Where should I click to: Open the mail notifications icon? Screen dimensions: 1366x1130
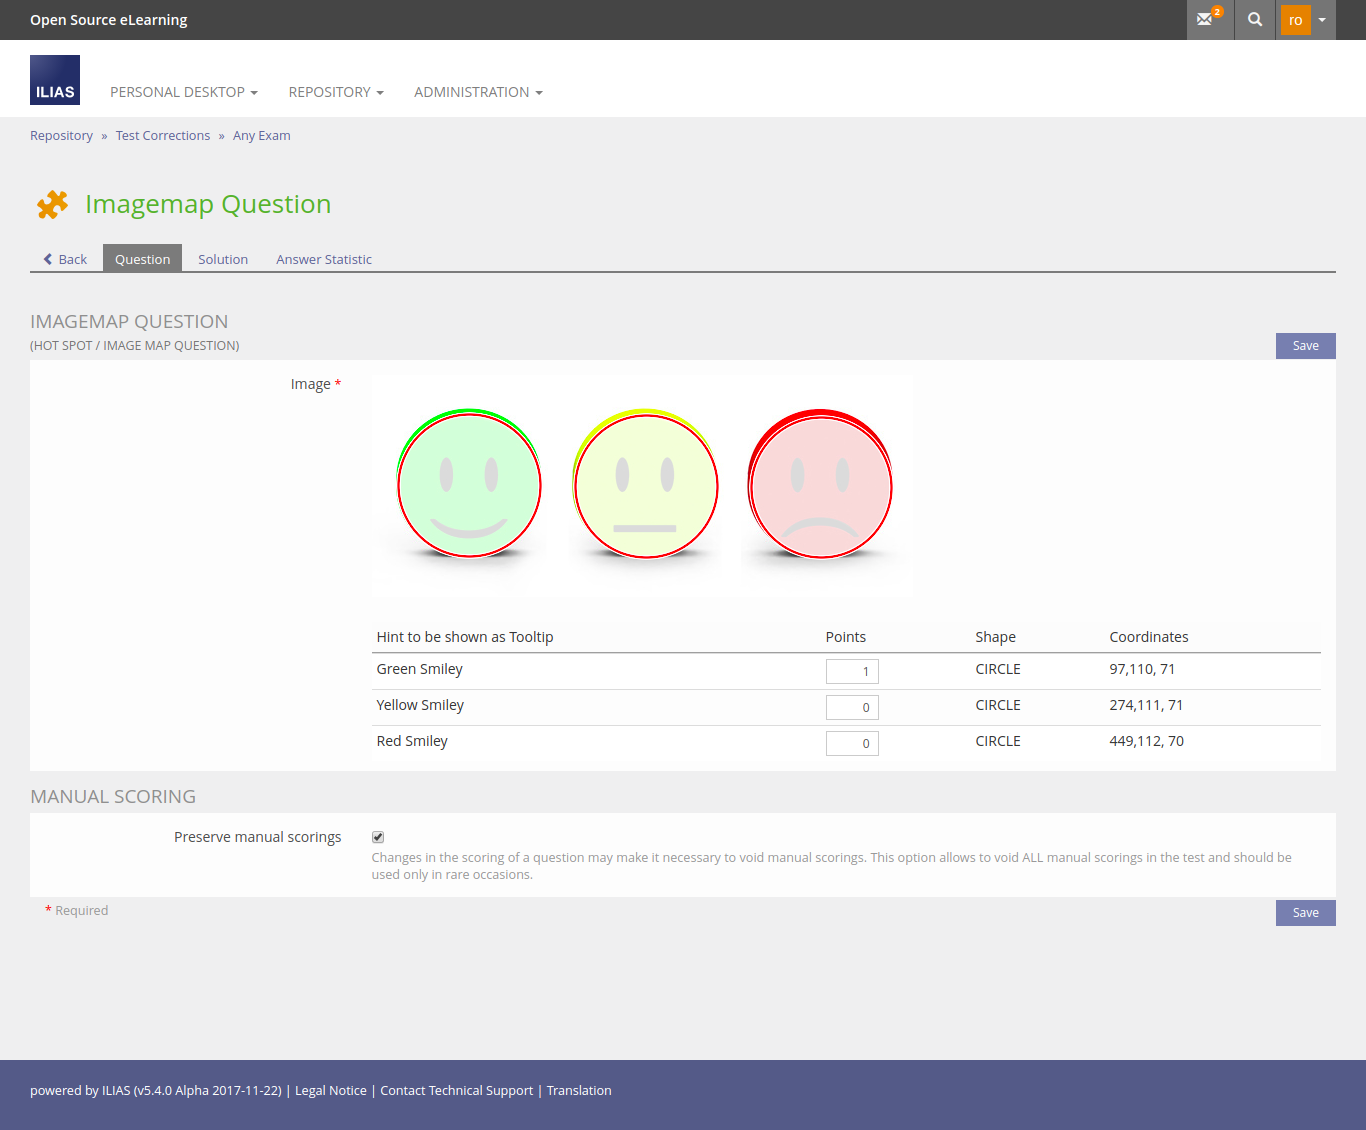click(x=1209, y=19)
